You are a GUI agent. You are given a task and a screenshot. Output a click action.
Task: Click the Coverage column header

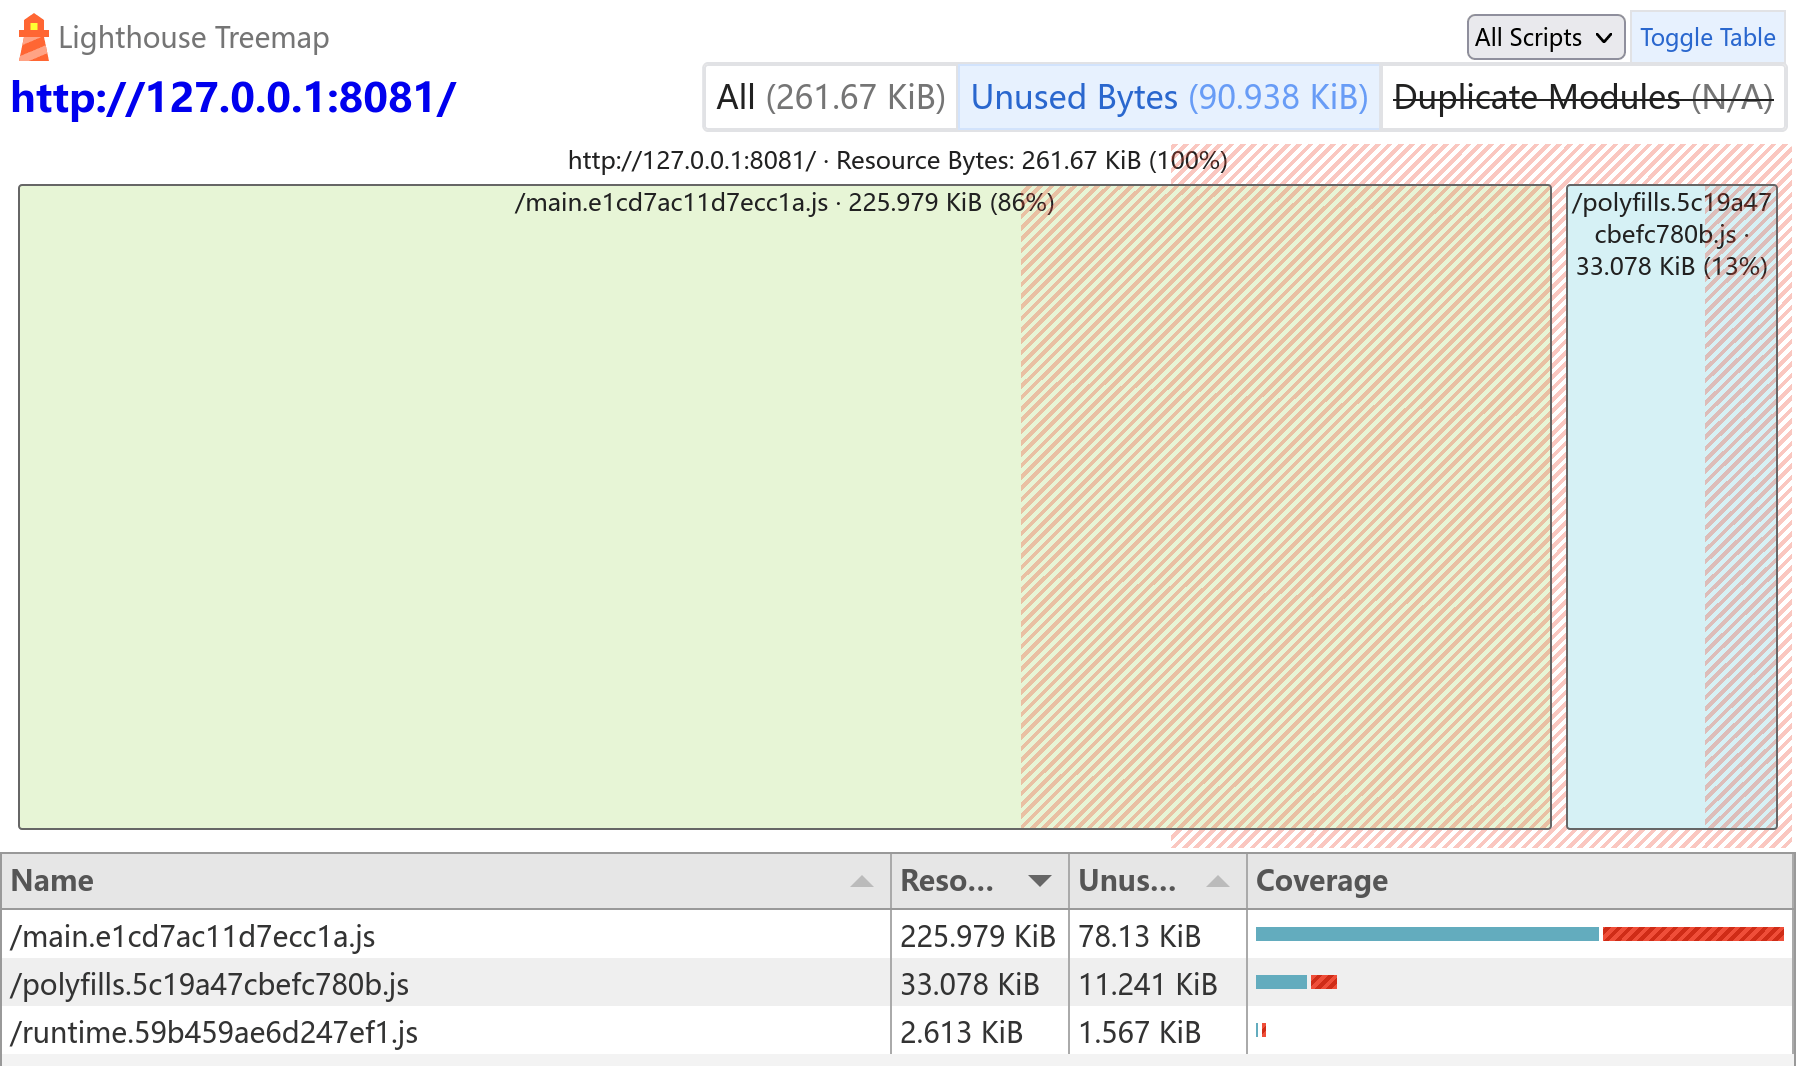(x=1519, y=881)
